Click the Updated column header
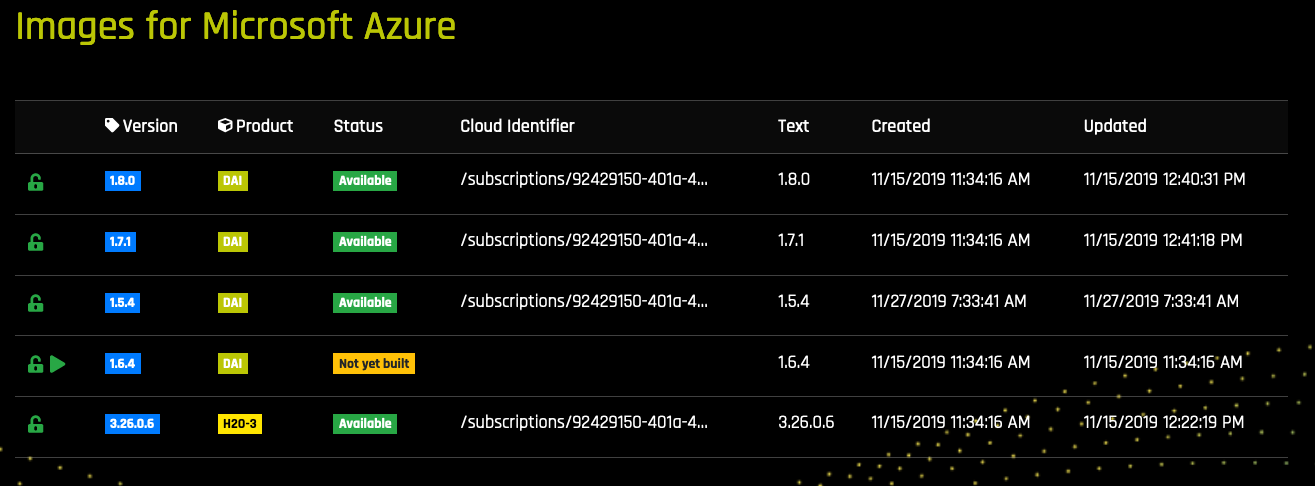This screenshot has height=486, width=1315. [1115, 126]
